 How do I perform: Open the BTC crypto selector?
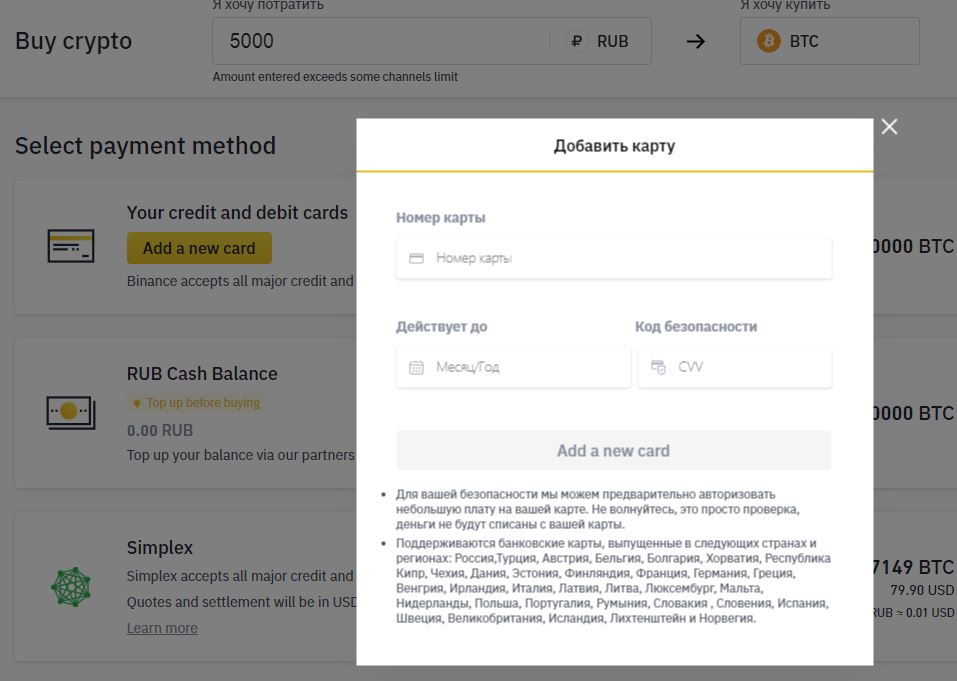(829, 41)
